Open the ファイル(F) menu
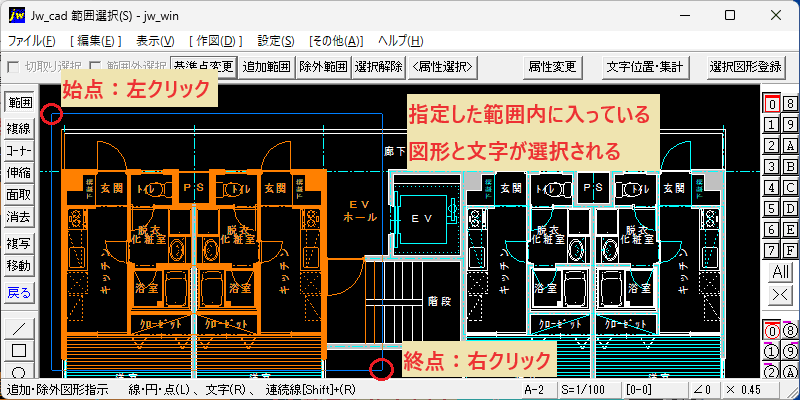800x400 pixels. (32, 41)
